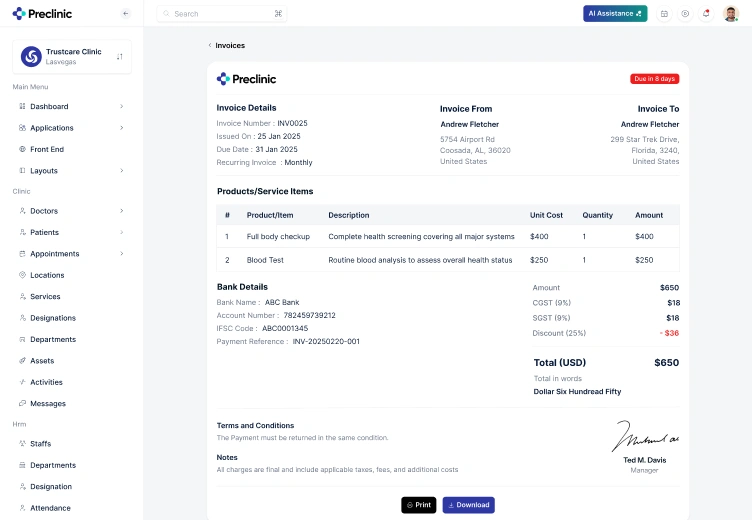Click payment reference INV-20250220-001
The image size is (752, 520).
326,342
